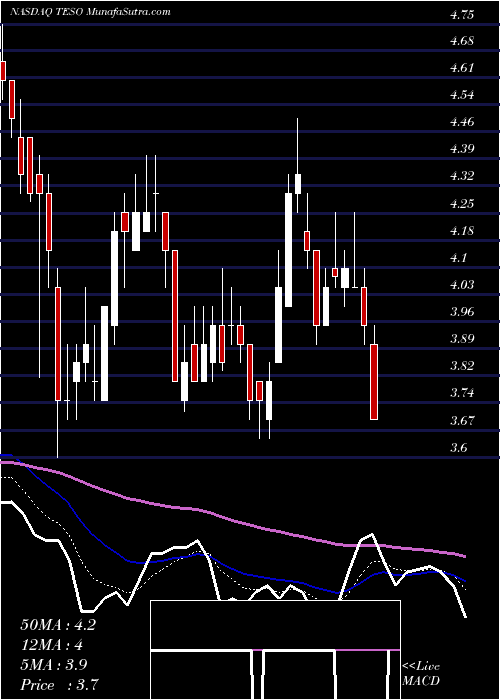Select the 4.1 price axis label

pos(458,258)
